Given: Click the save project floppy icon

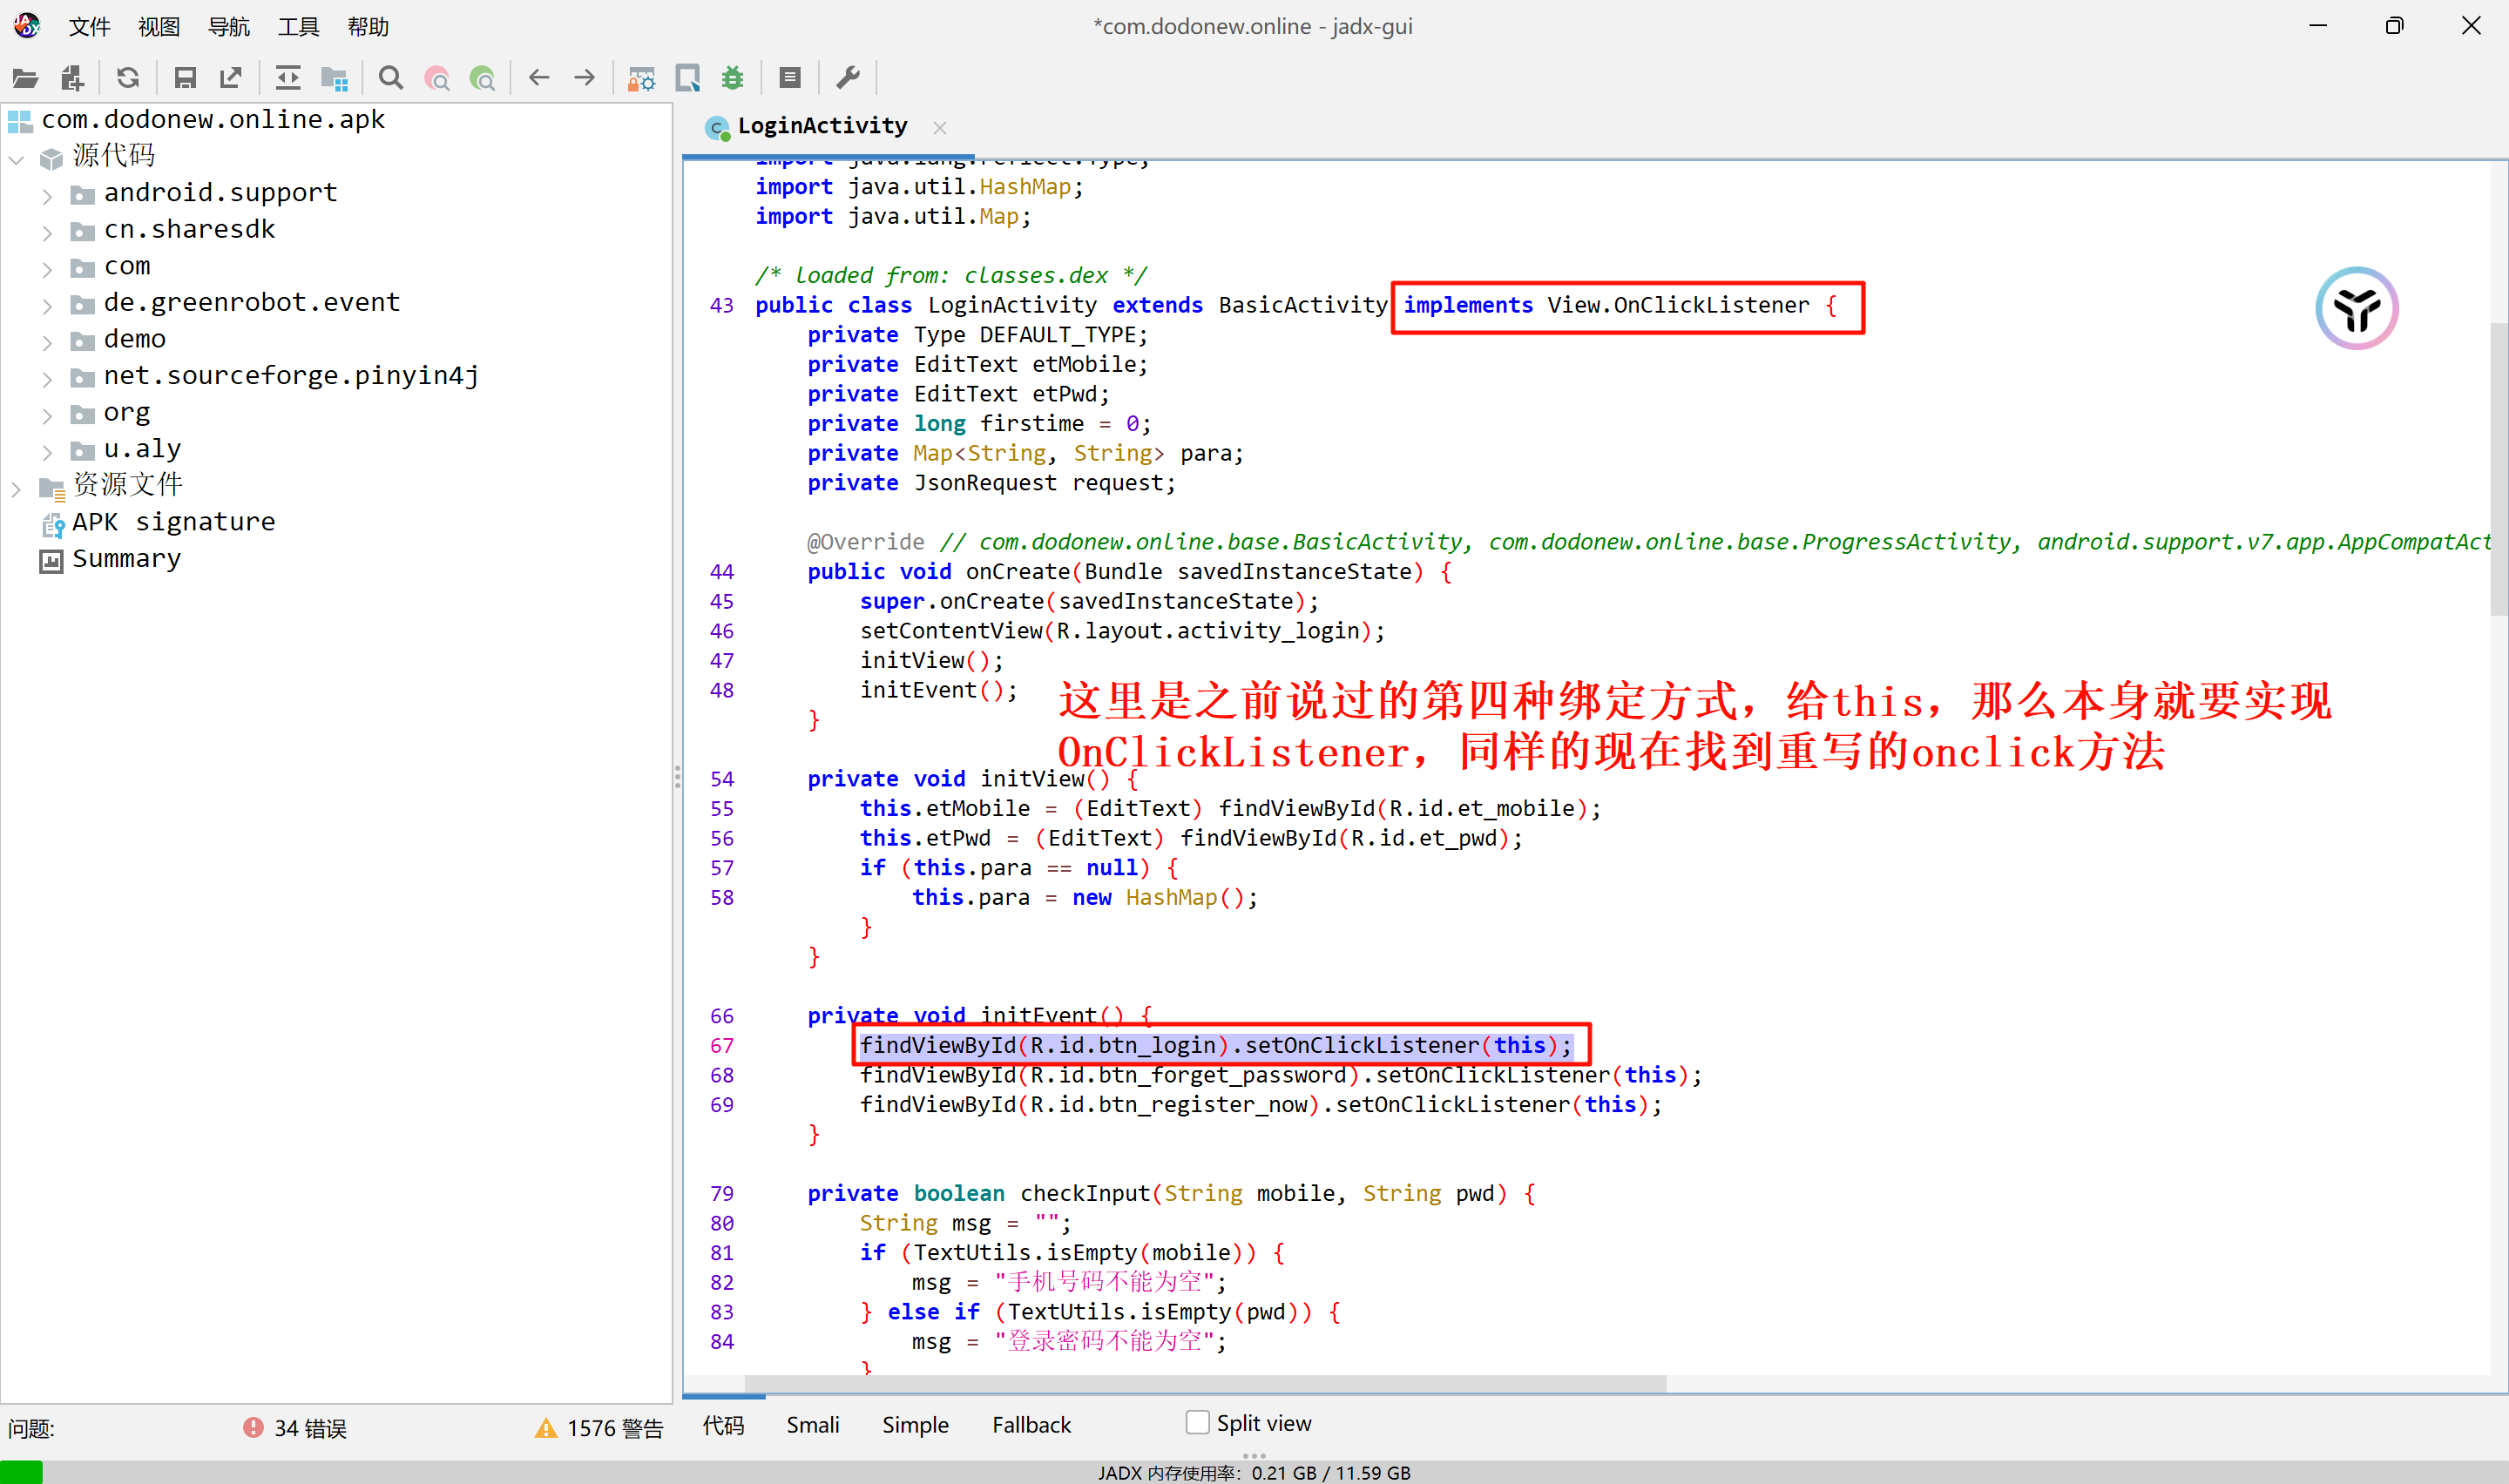Looking at the screenshot, I should (x=185, y=78).
